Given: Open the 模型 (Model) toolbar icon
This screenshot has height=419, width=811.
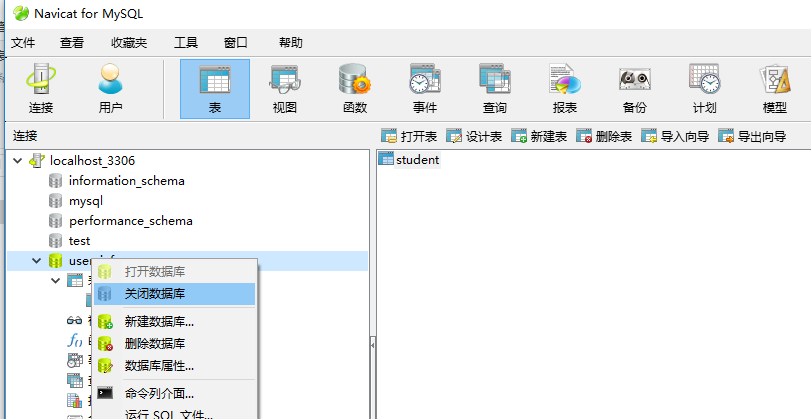Looking at the screenshot, I should click(x=775, y=89).
